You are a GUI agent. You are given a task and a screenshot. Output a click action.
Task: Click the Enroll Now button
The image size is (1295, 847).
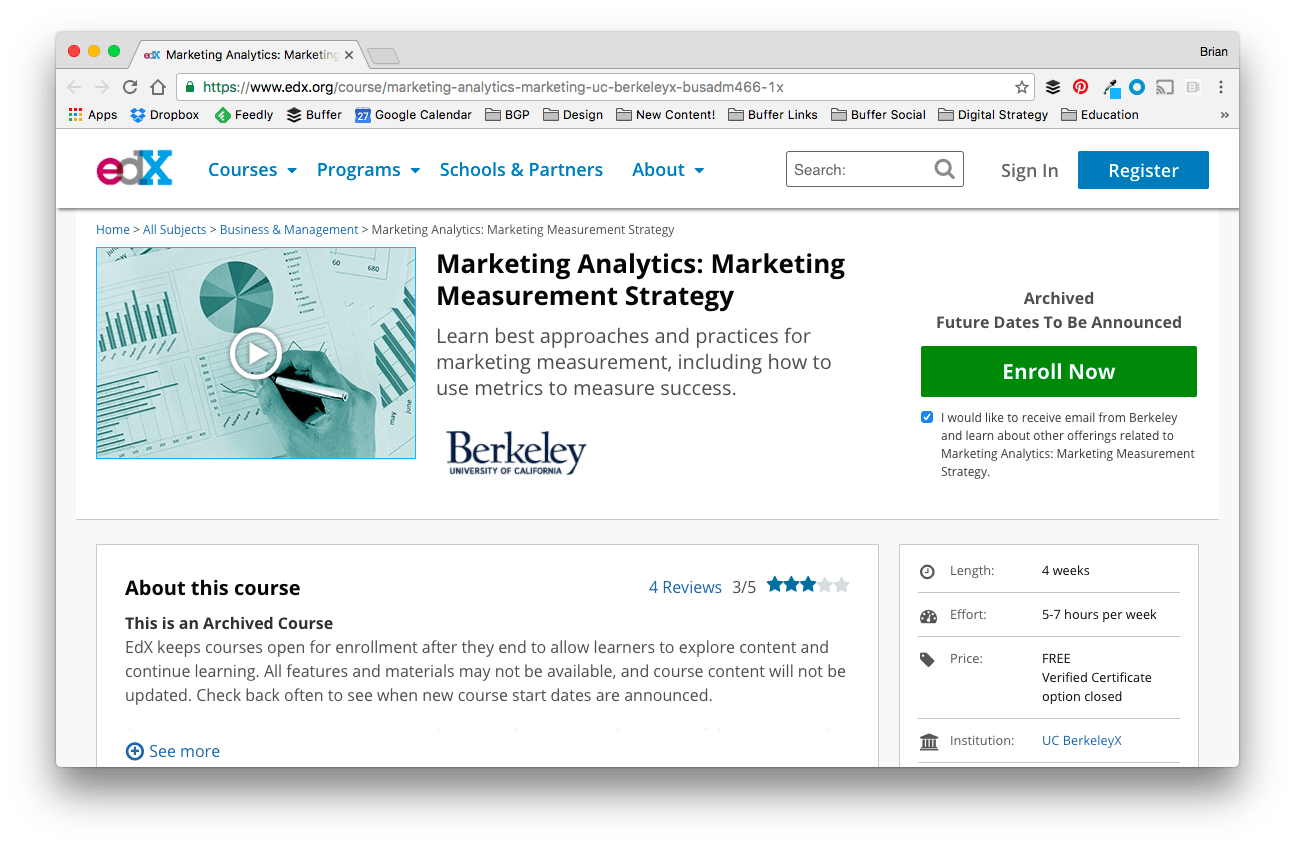[1057, 371]
